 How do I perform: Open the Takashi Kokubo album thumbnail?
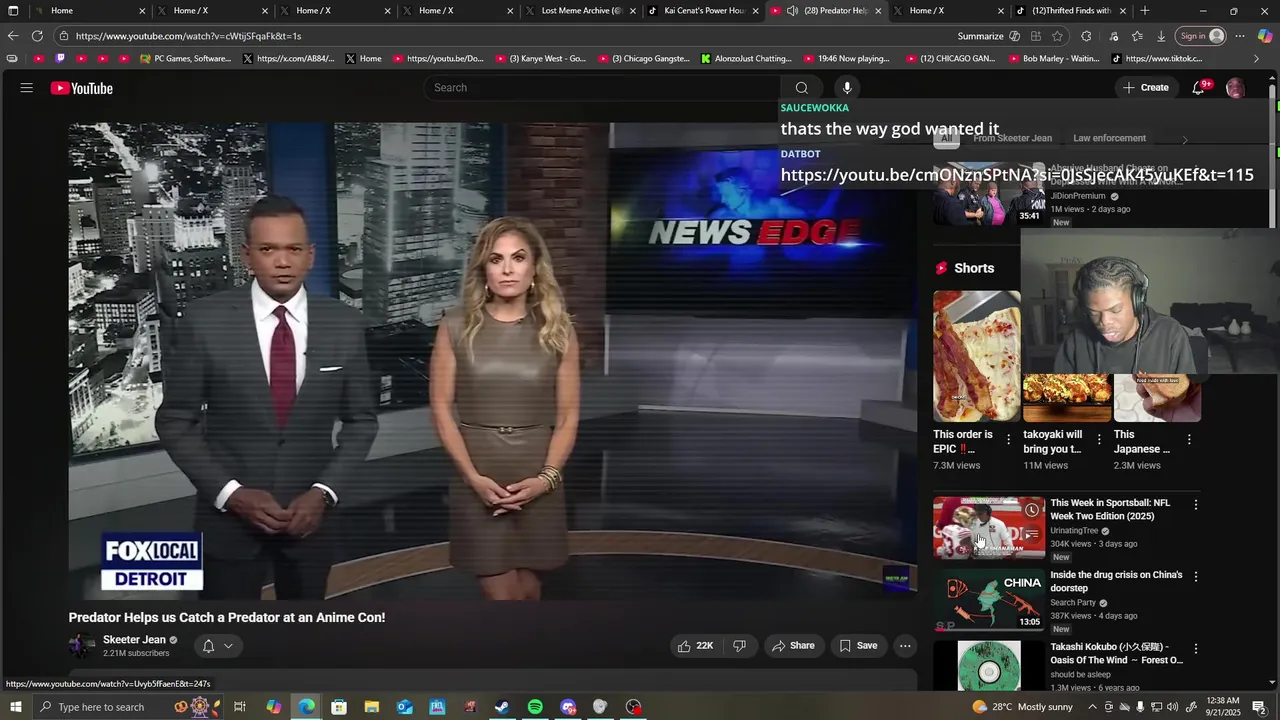click(x=989, y=665)
